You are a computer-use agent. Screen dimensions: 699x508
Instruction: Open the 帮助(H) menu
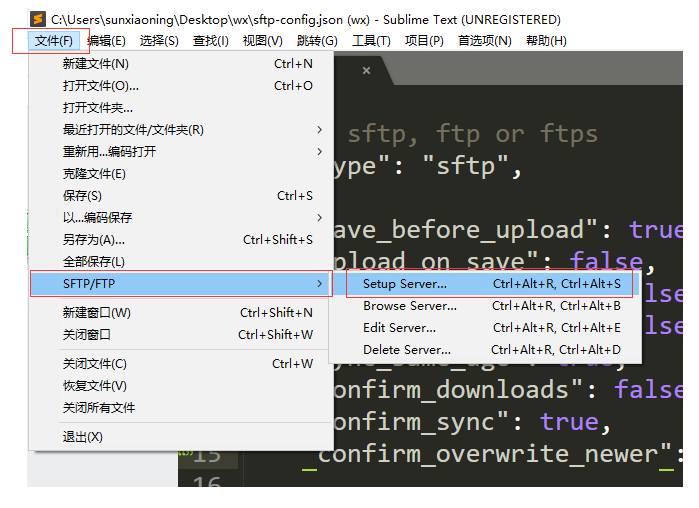[x=546, y=41]
